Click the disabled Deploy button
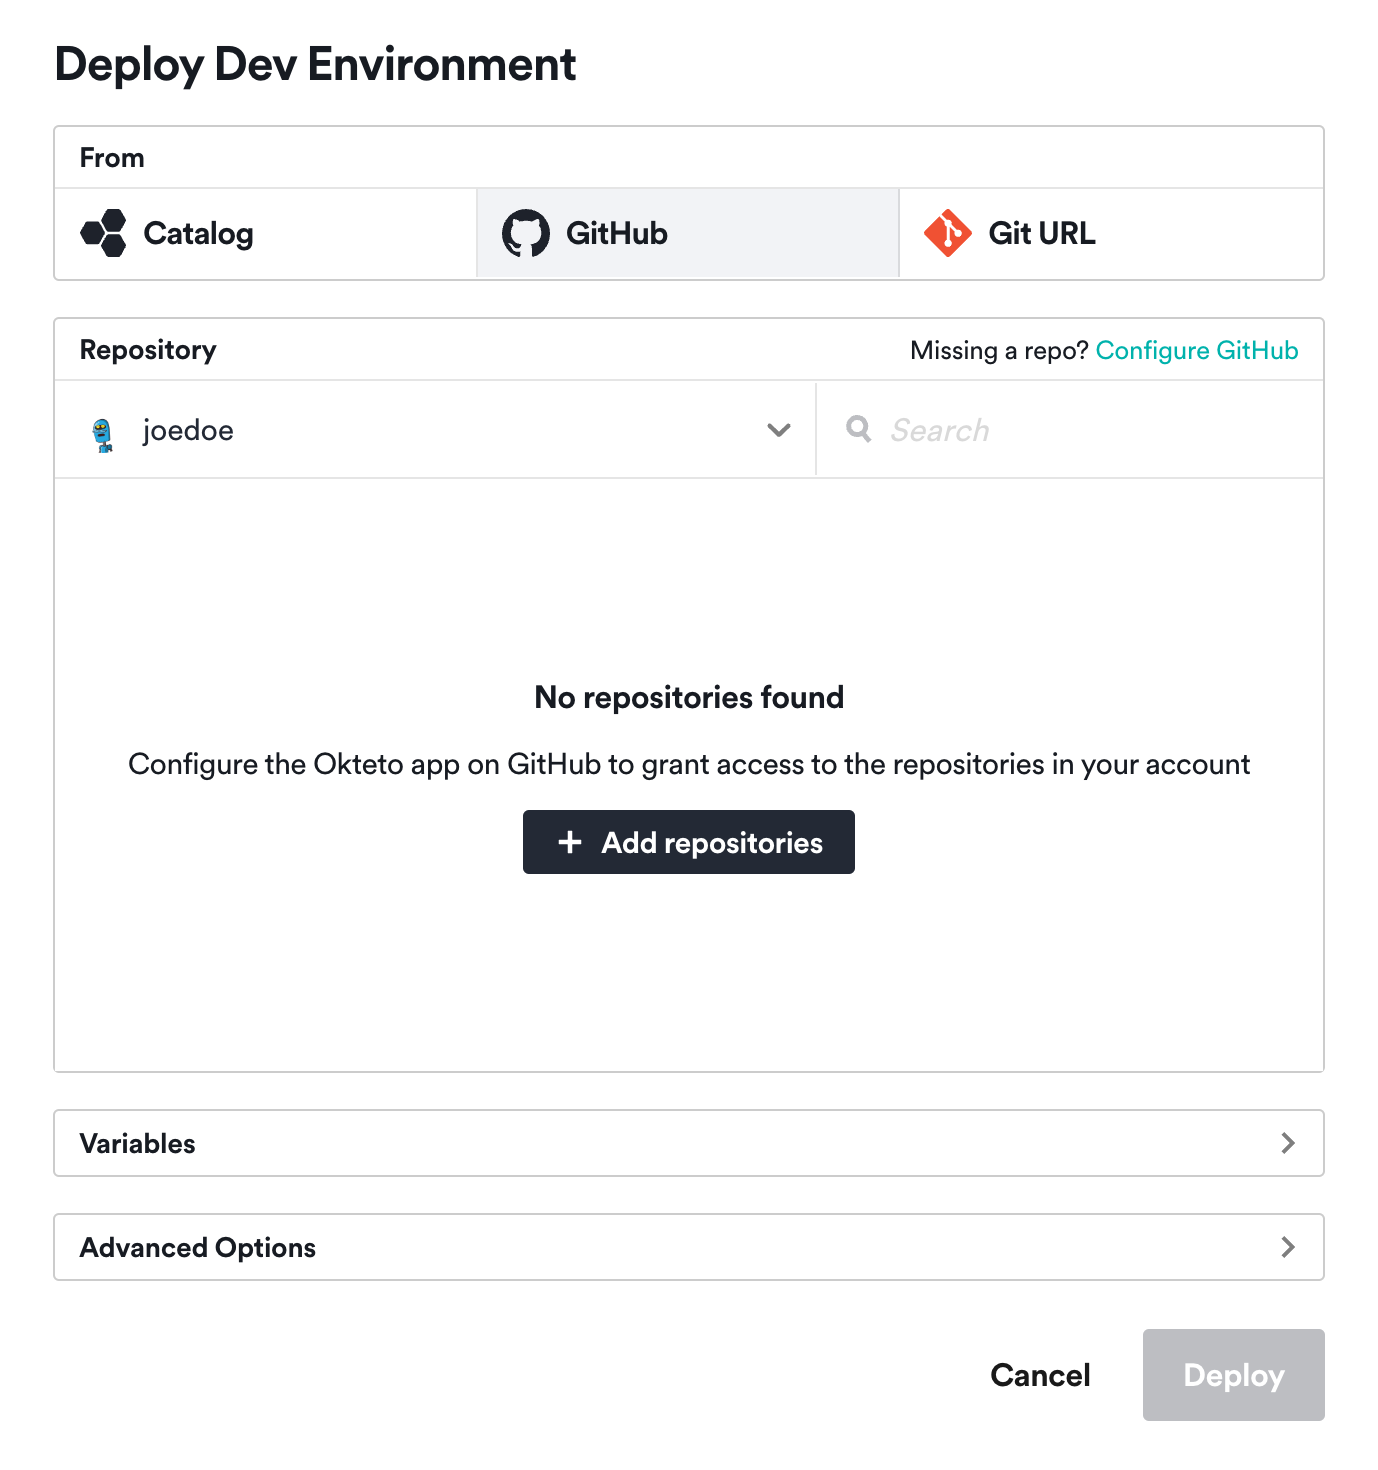Image resolution: width=1378 pixels, height=1470 pixels. 1233,1375
